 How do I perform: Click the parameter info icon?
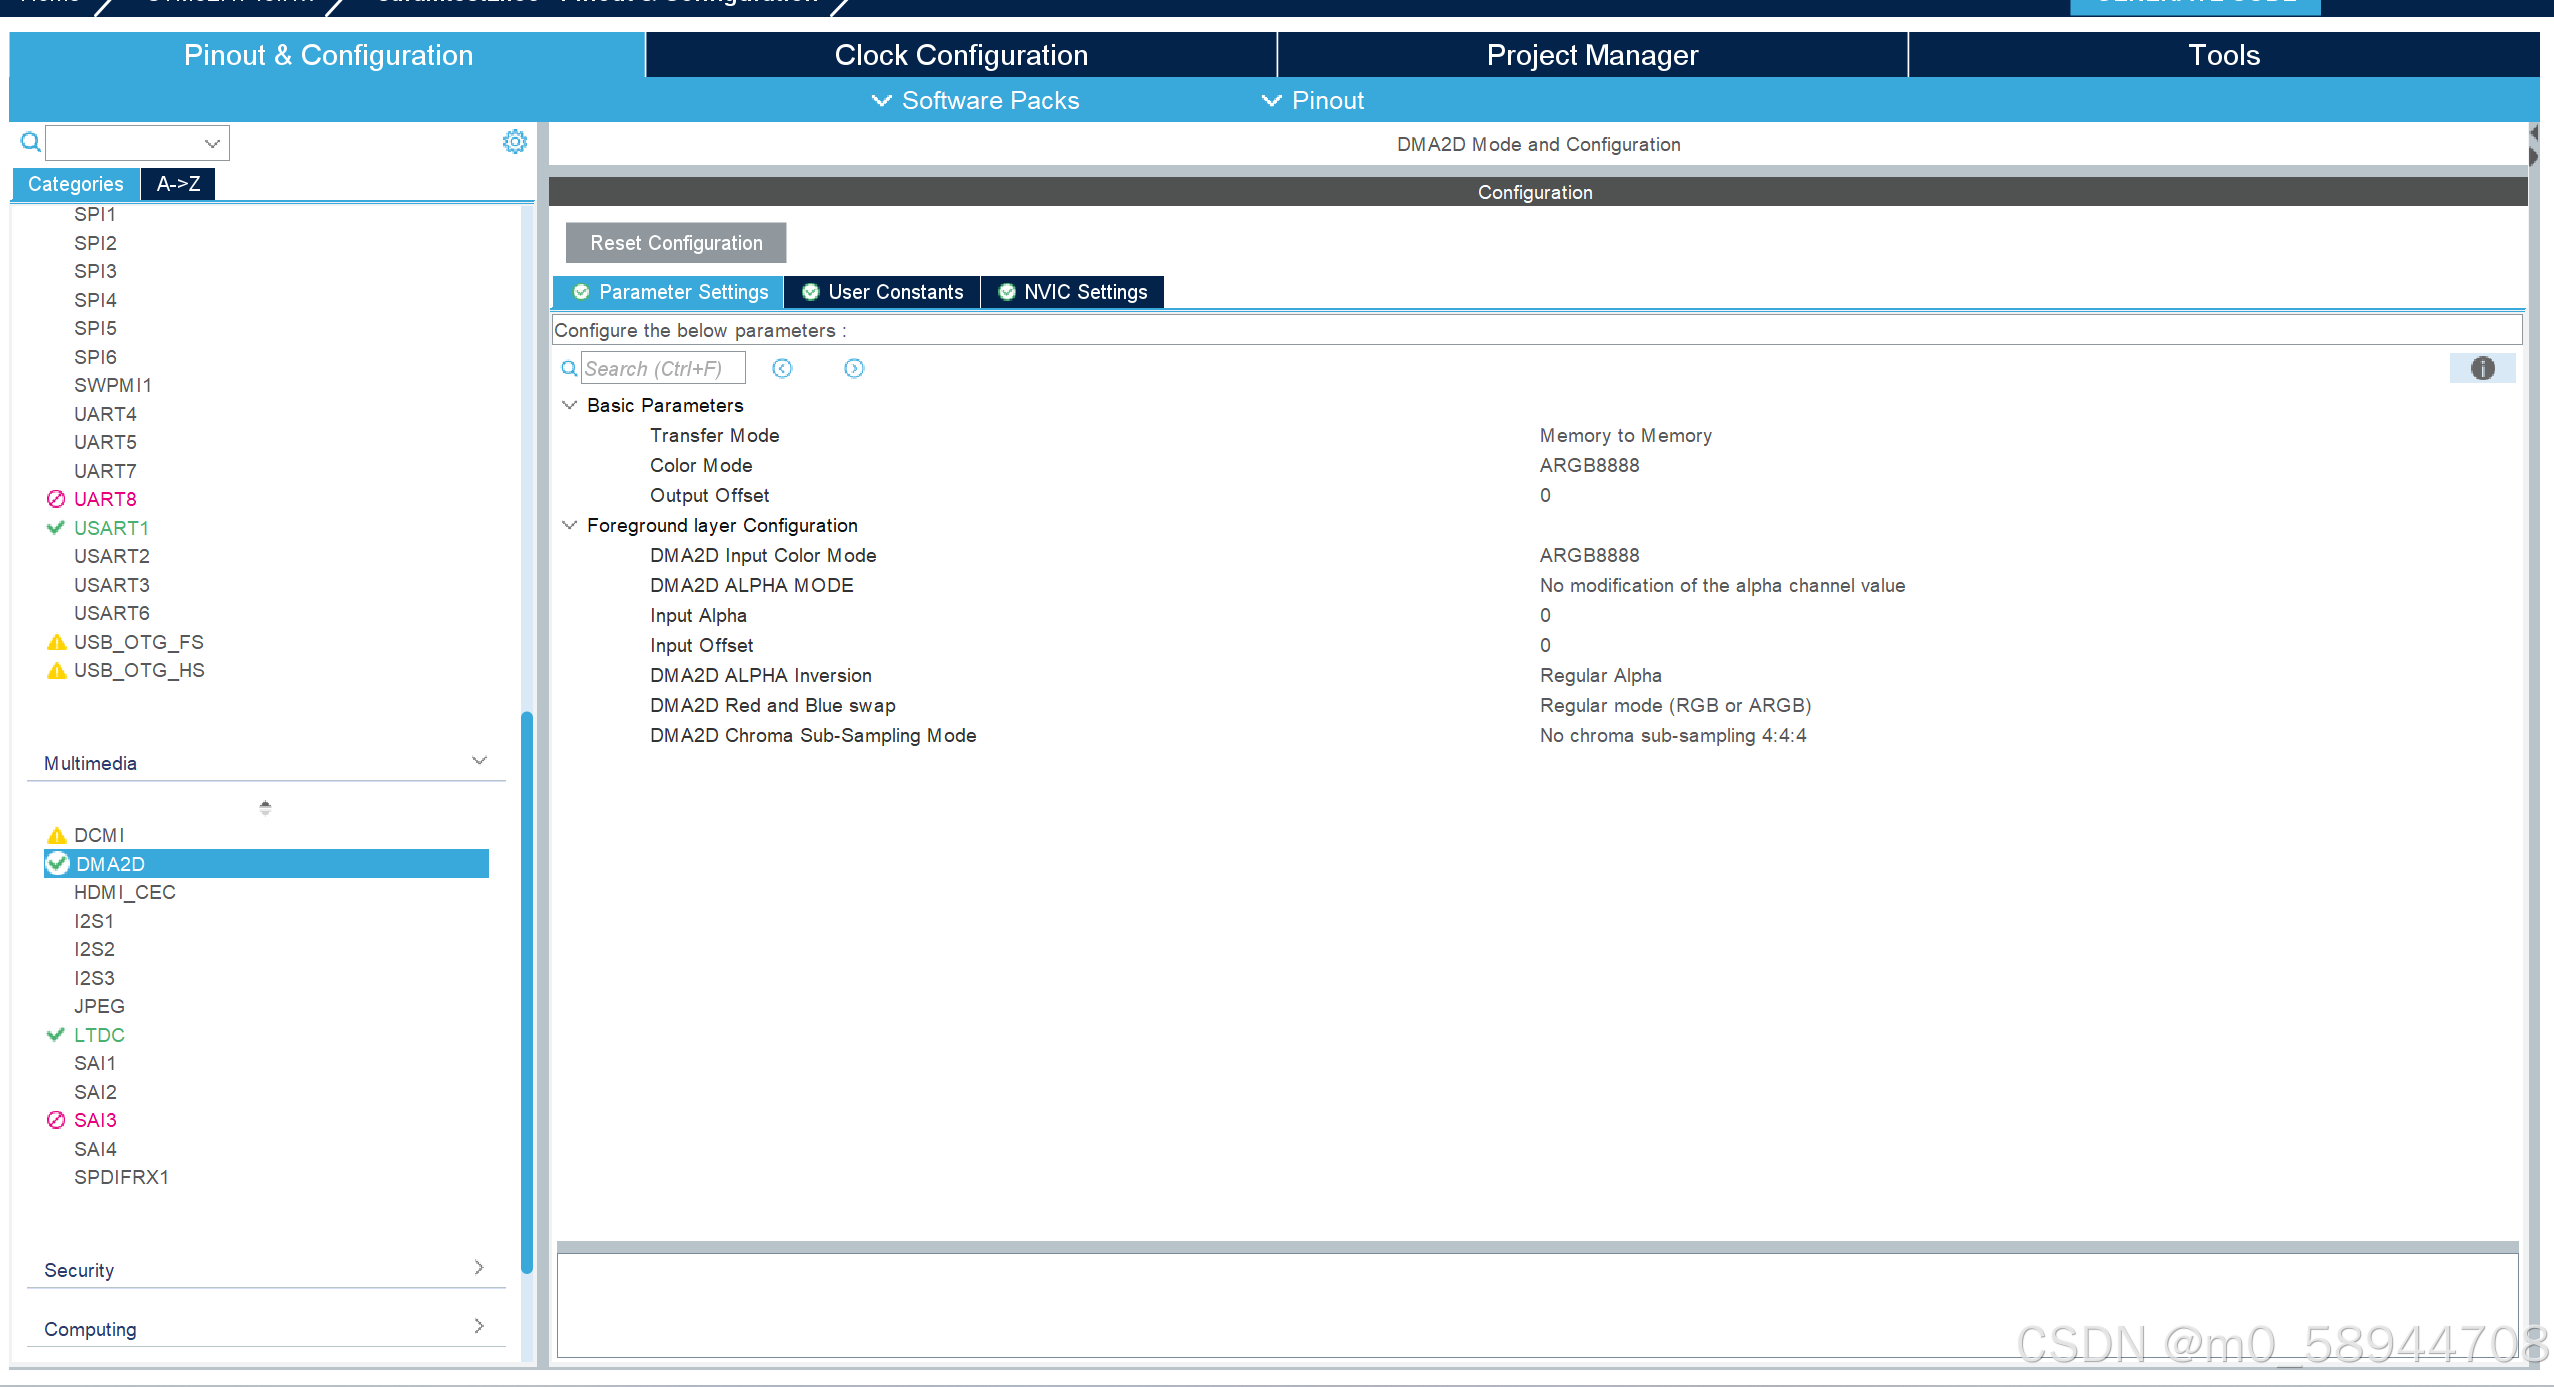(x=2482, y=368)
